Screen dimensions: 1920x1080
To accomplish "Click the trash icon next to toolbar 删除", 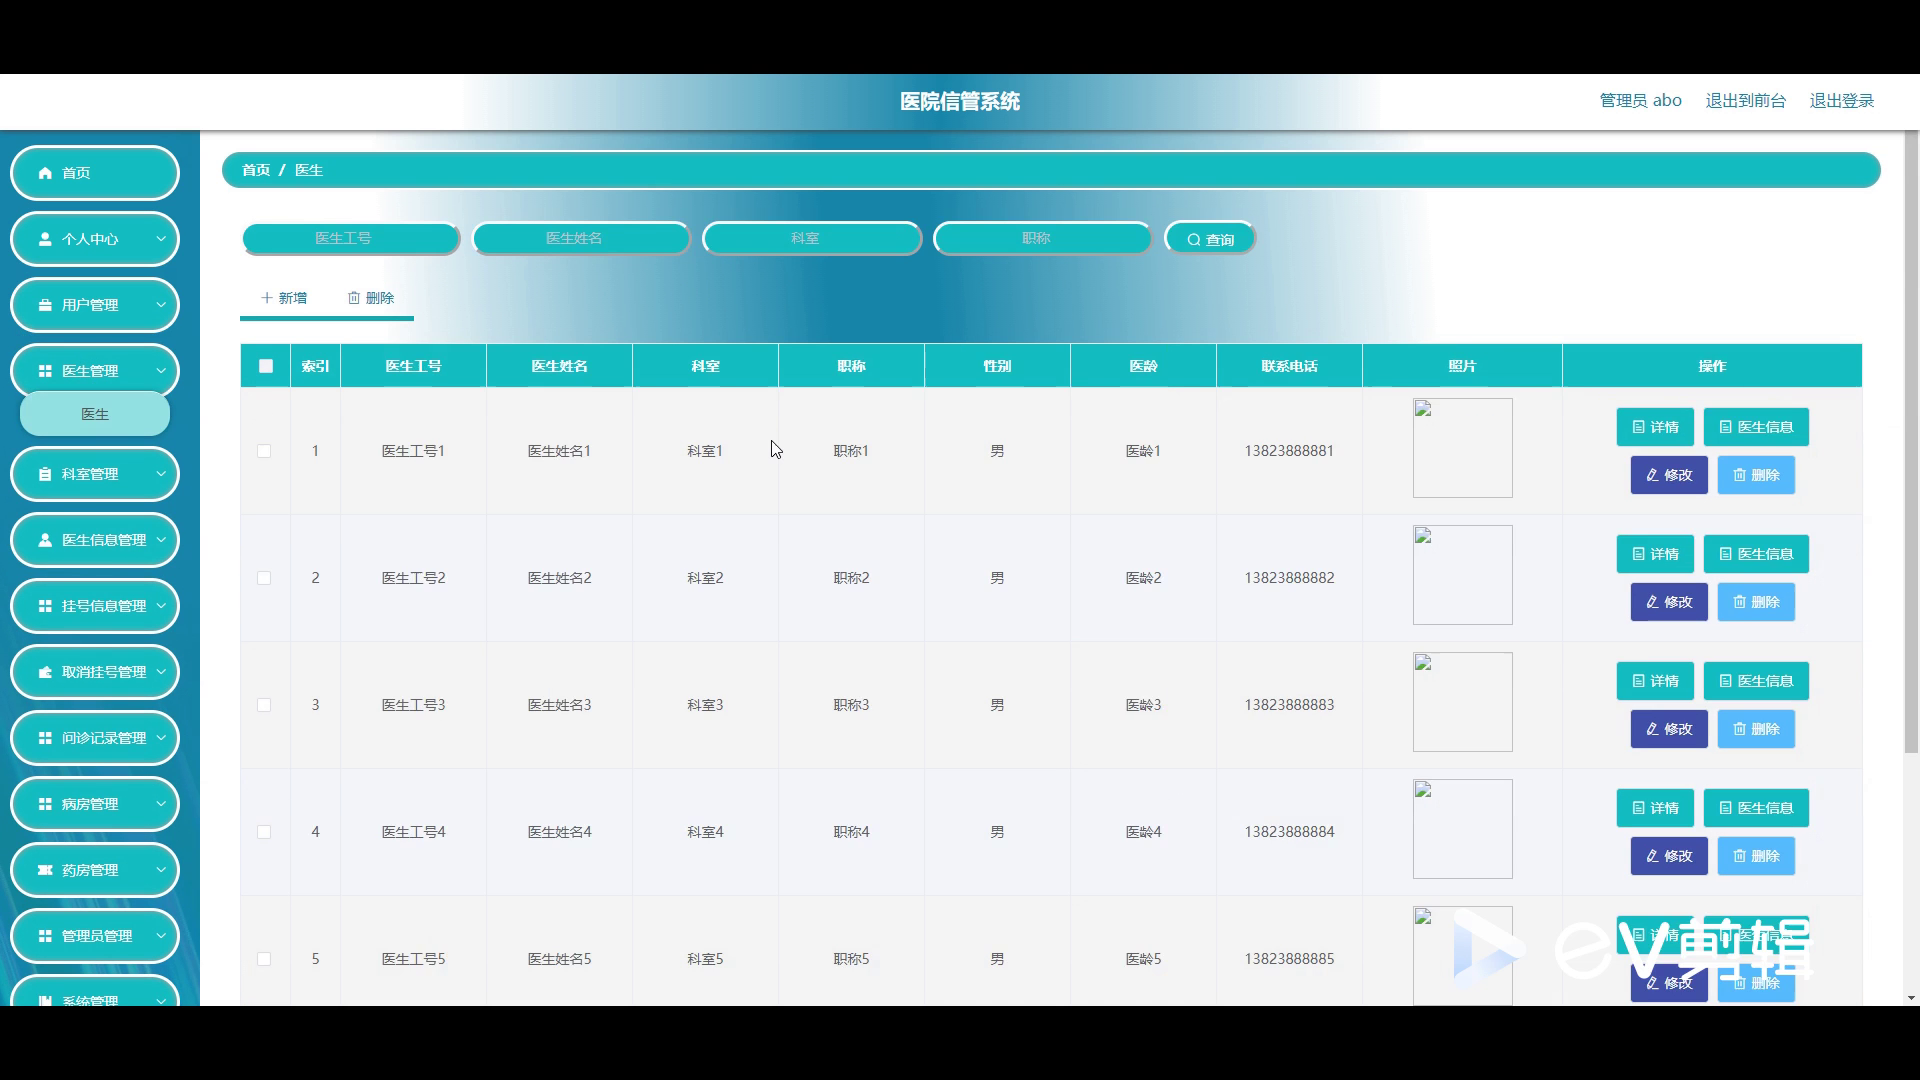I will click(354, 298).
